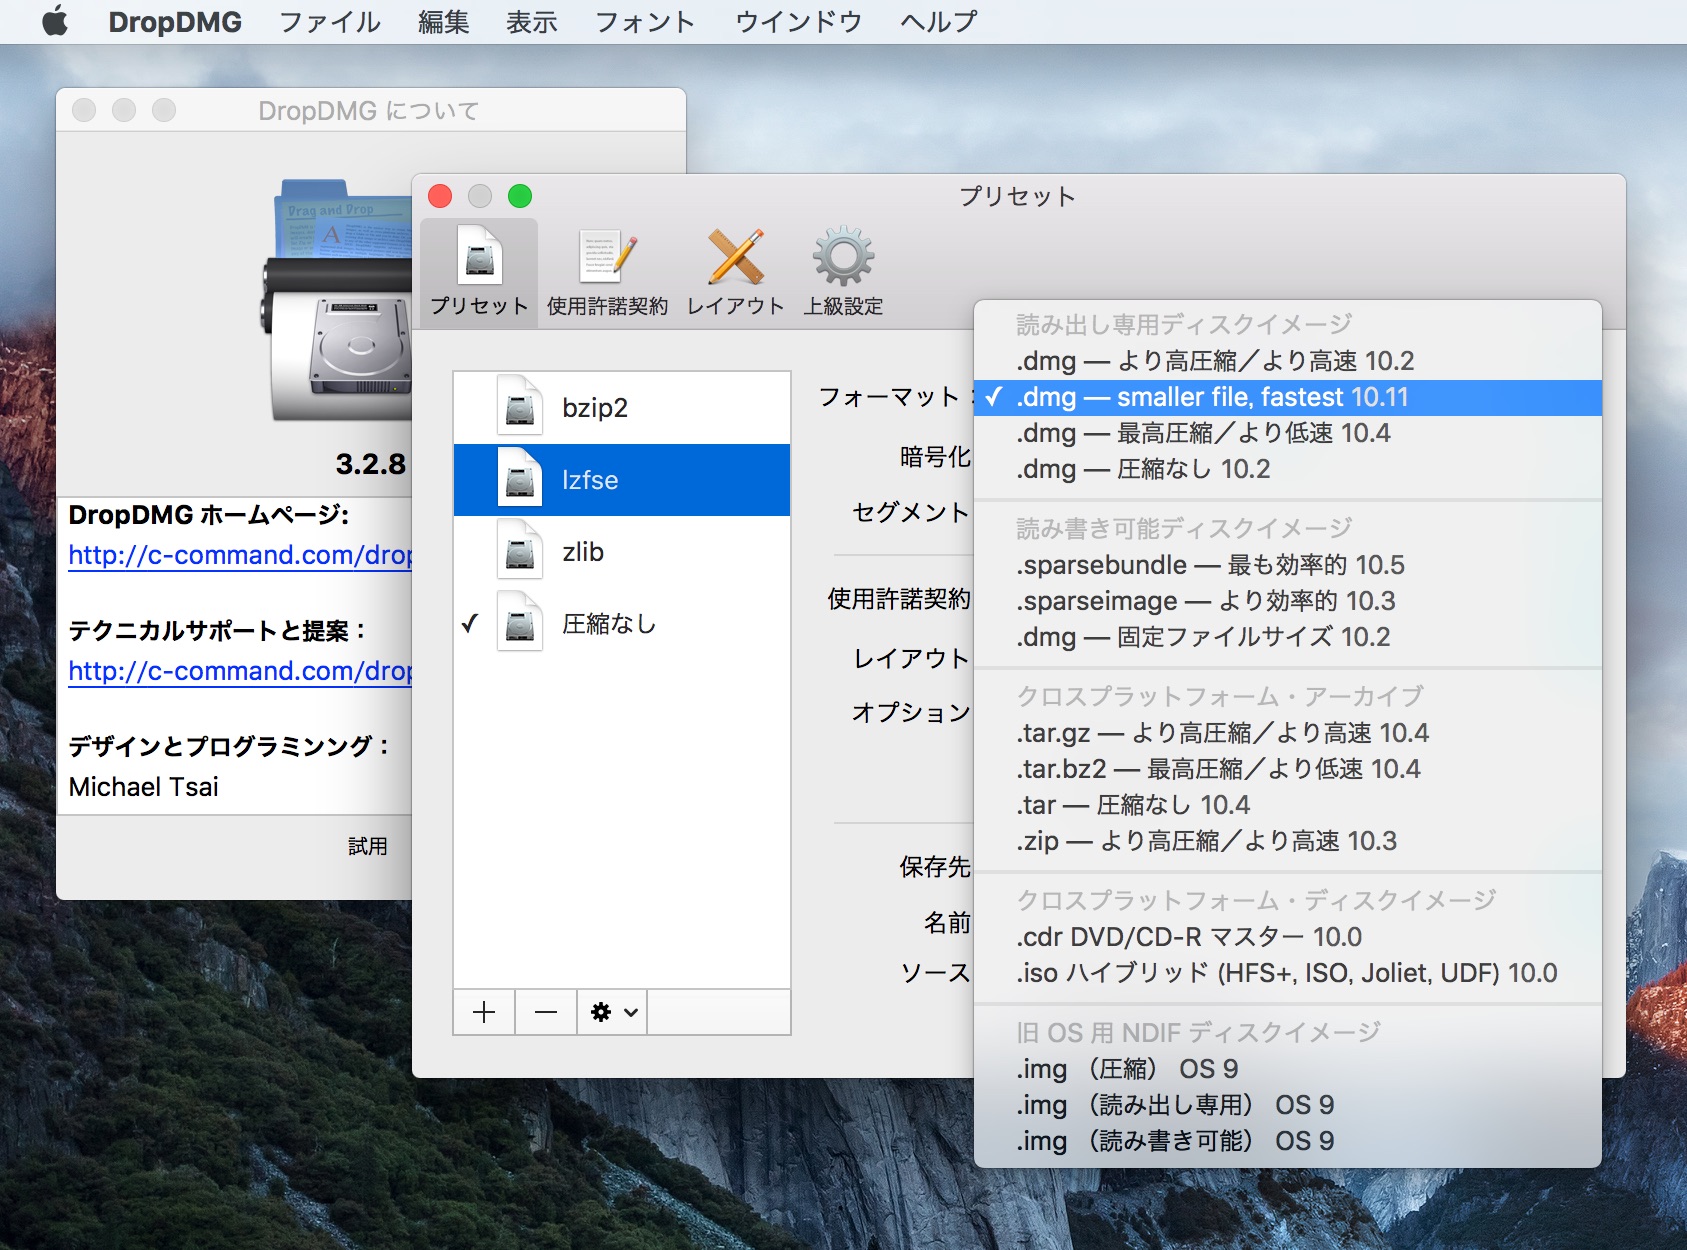
Task: Choose .sparsebundle 最も効率的 10.5 format
Action: point(1288,565)
